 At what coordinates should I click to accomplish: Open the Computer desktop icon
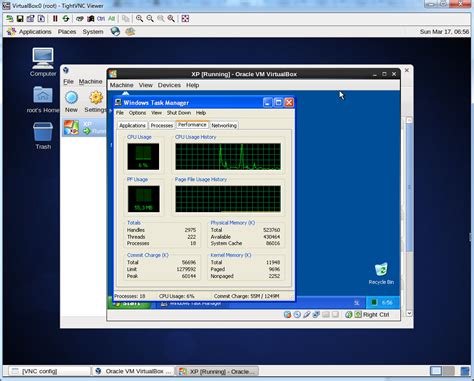pyautogui.click(x=43, y=62)
